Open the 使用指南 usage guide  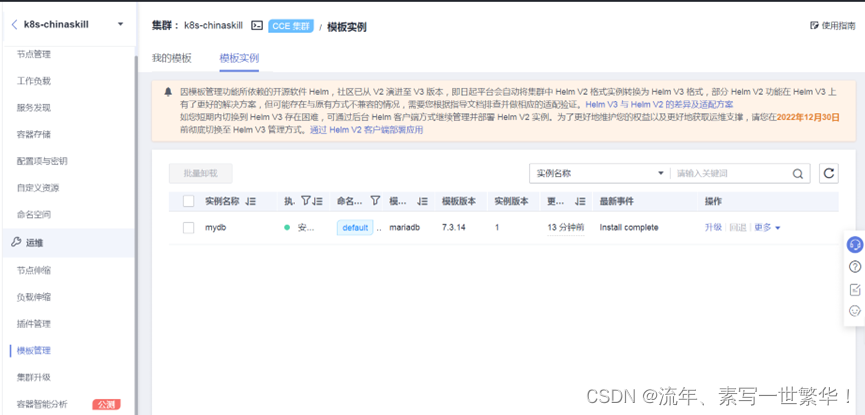[833, 25]
